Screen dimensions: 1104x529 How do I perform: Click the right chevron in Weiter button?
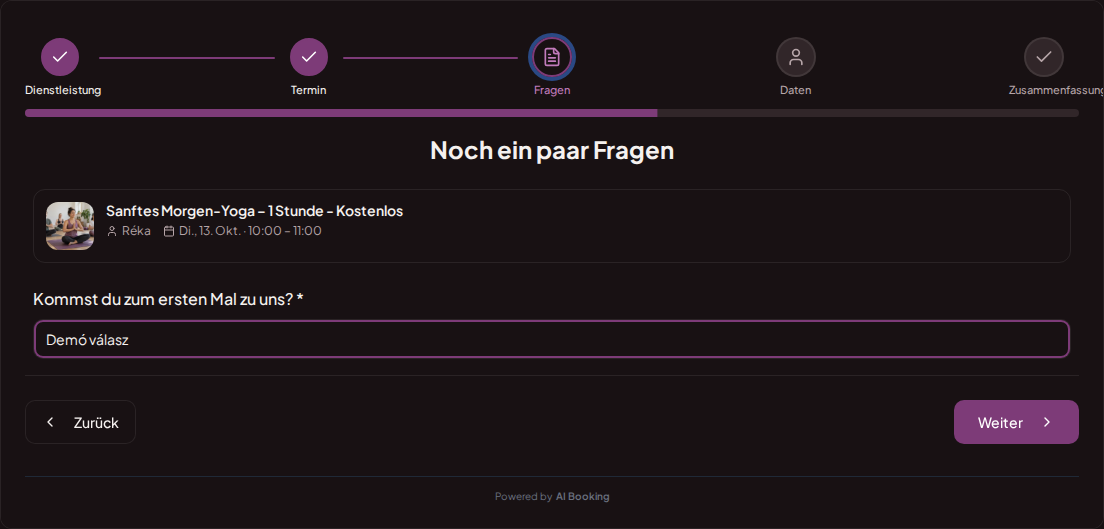click(1047, 422)
